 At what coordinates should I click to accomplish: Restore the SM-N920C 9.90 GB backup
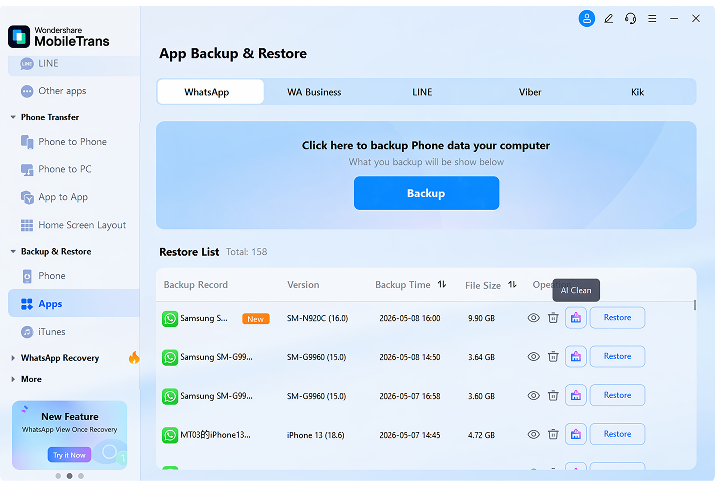pyautogui.click(x=617, y=318)
